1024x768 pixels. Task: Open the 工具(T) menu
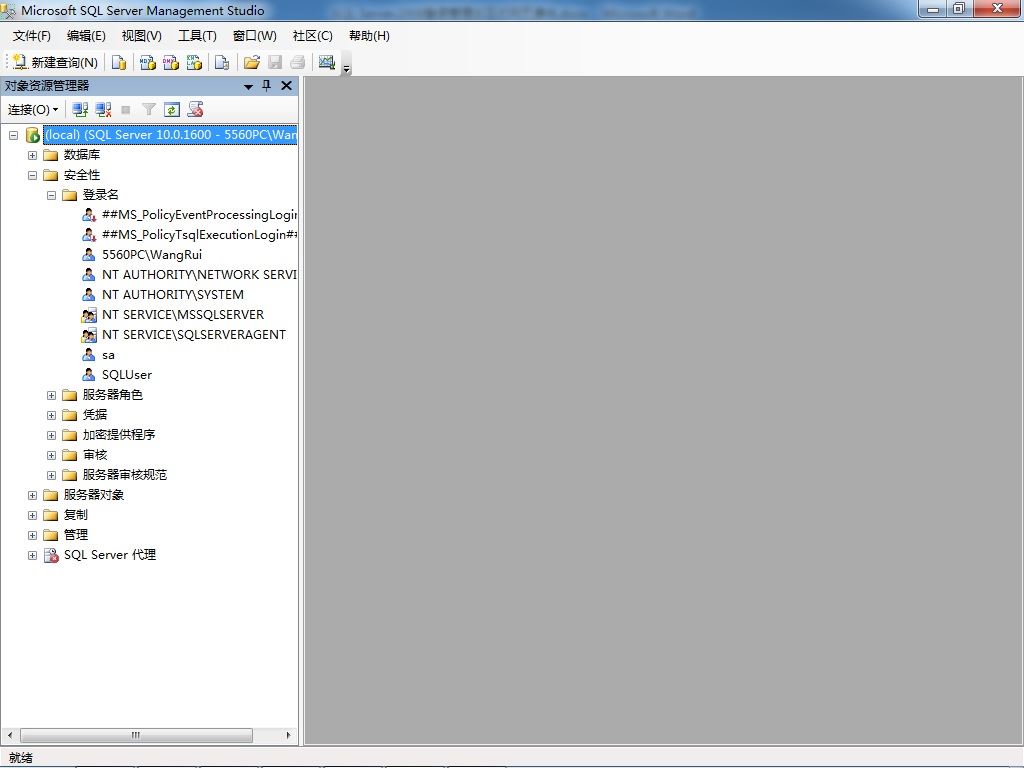point(197,36)
